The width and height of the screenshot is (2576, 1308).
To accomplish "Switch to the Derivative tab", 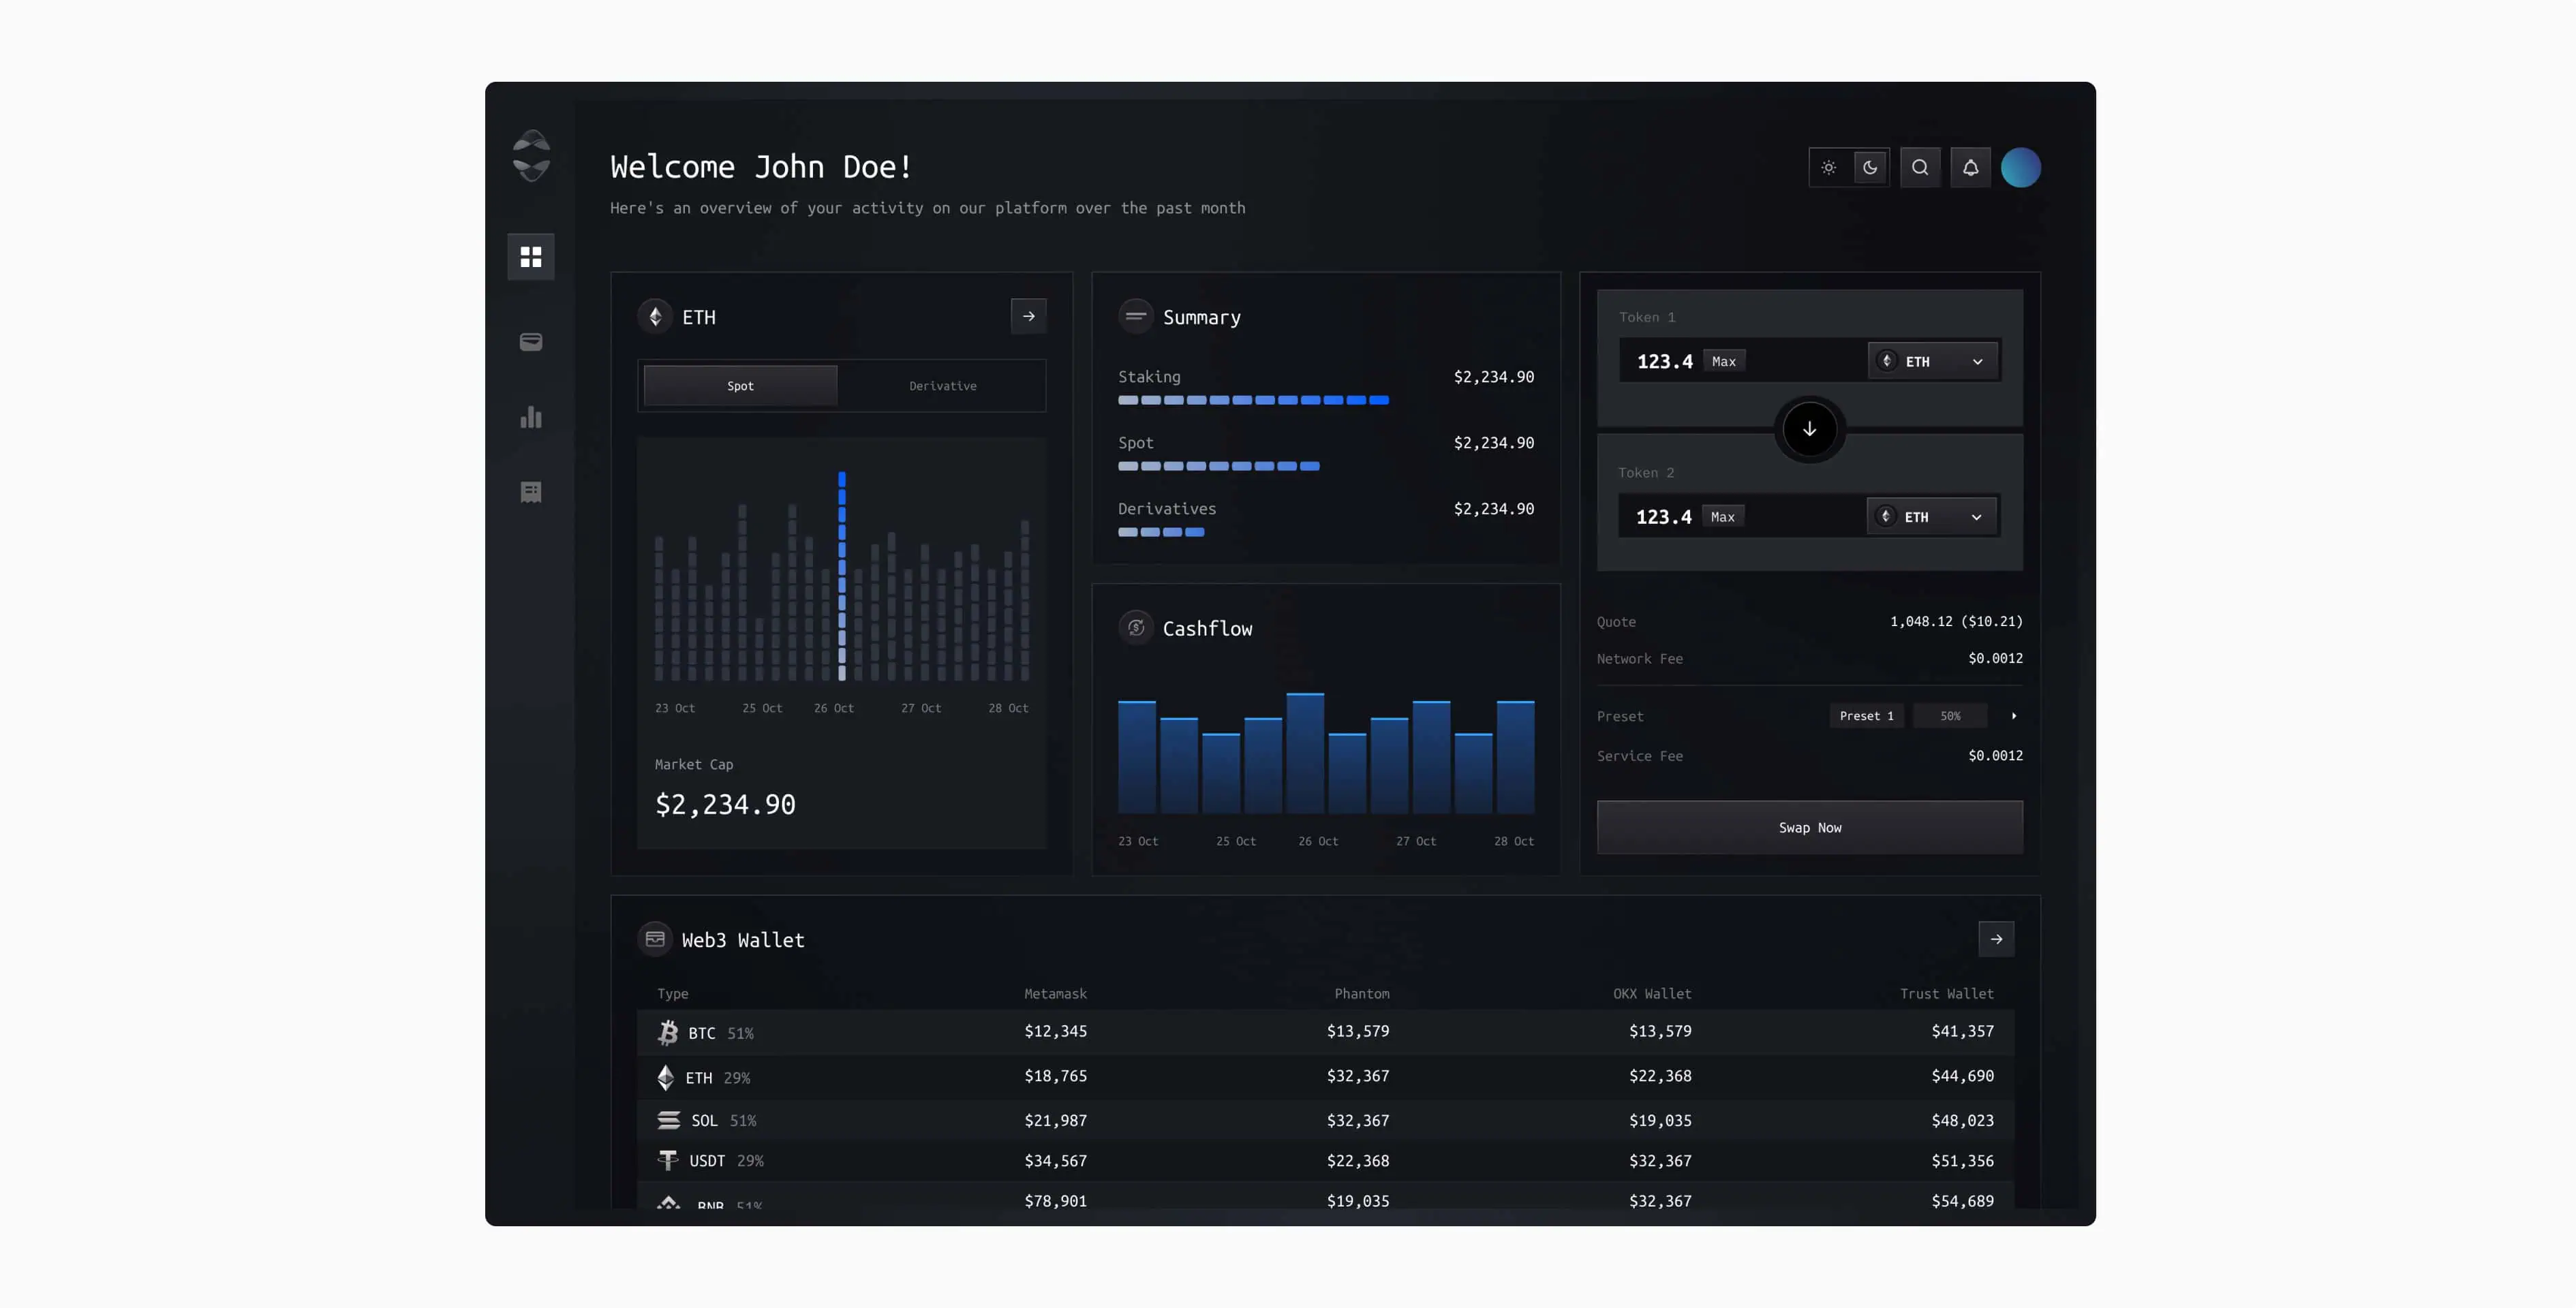I will click(942, 386).
